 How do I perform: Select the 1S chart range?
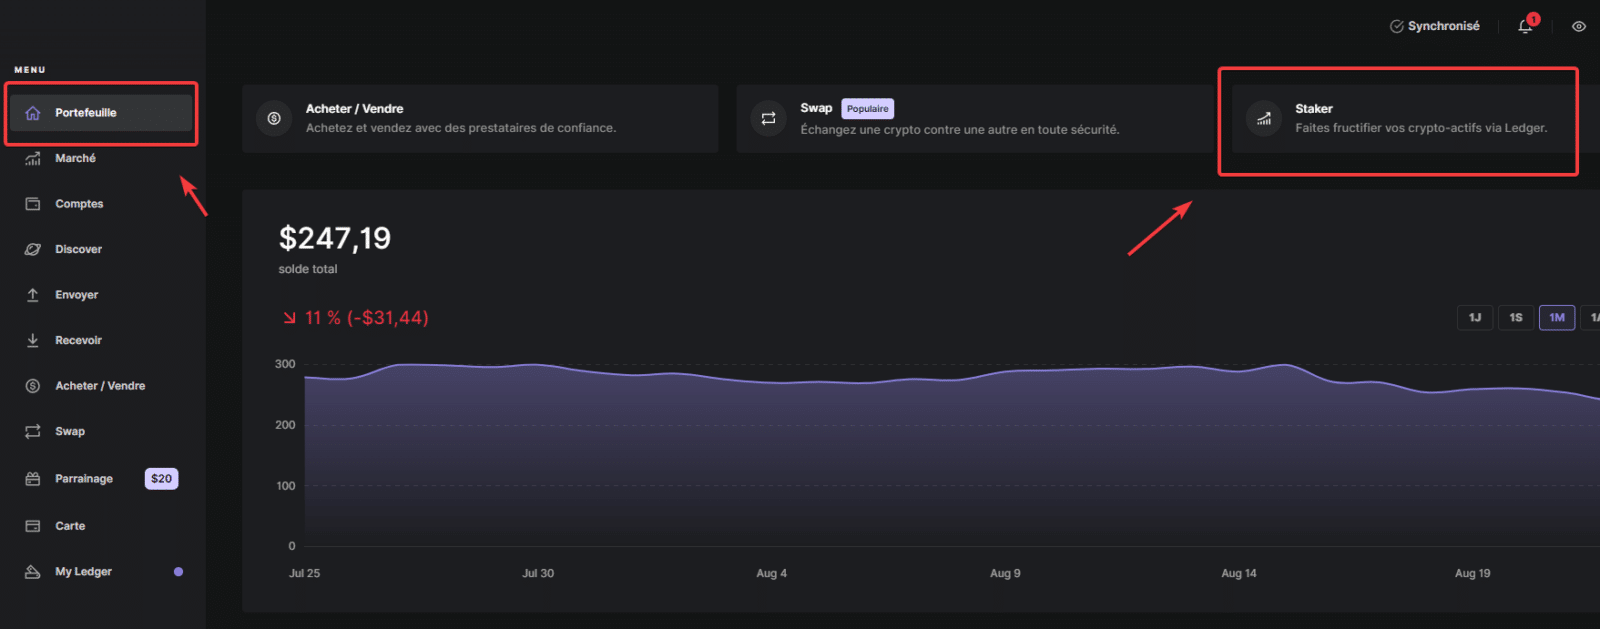coord(1516,318)
